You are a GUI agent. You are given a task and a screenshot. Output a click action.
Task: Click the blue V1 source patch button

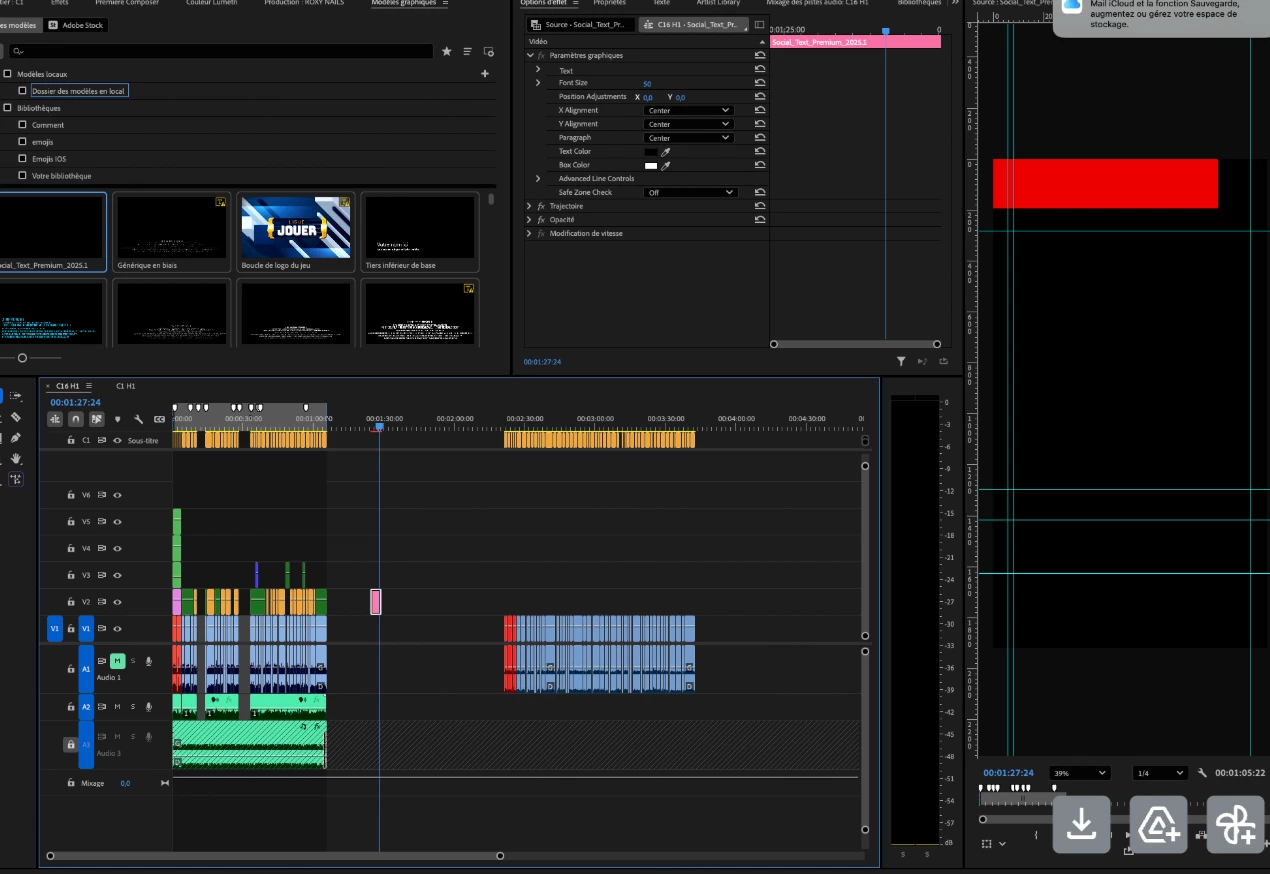click(55, 629)
